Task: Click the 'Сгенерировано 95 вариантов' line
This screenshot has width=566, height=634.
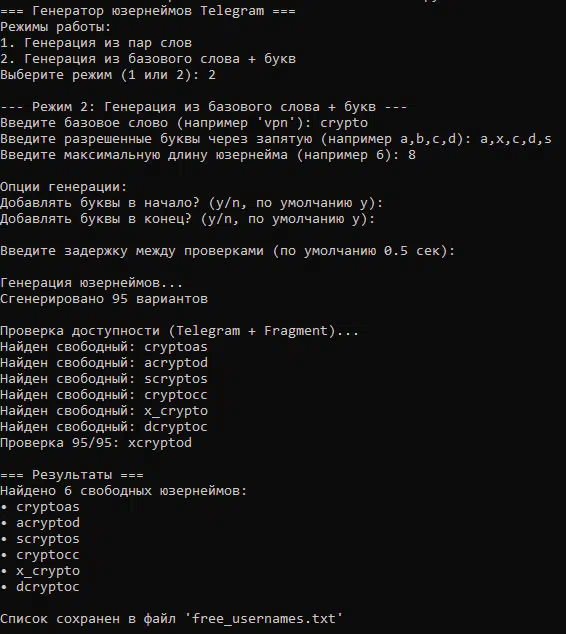Action: (x=104, y=299)
